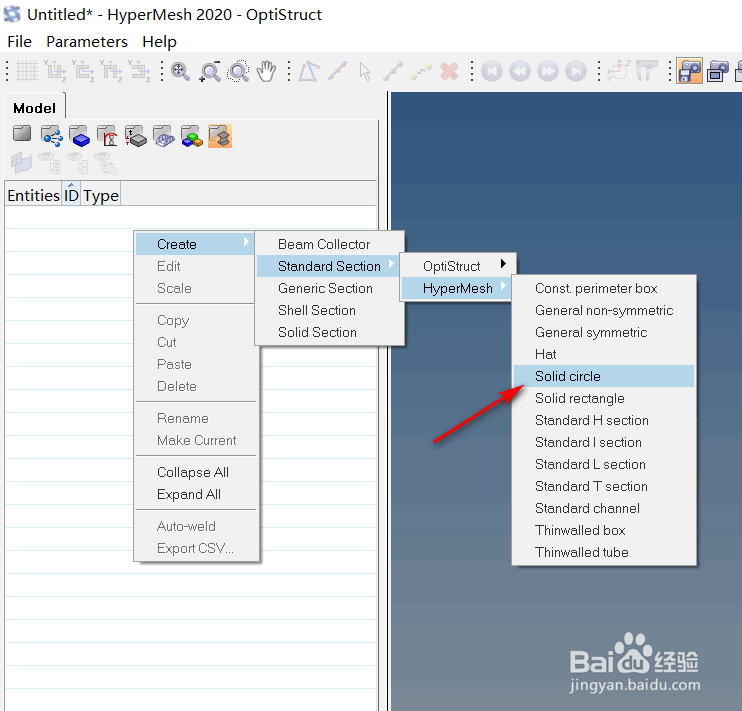Select the arrow pointer tool icon
This screenshot has width=742, height=711.
pyautogui.click(x=365, y=71)
